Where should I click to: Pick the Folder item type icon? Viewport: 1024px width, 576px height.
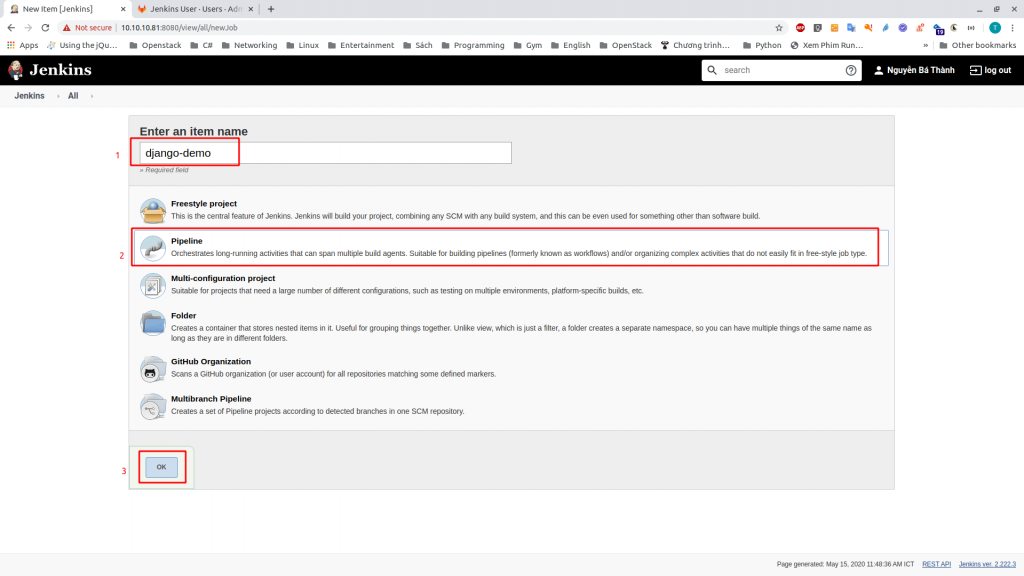click(x=153, y=323)
